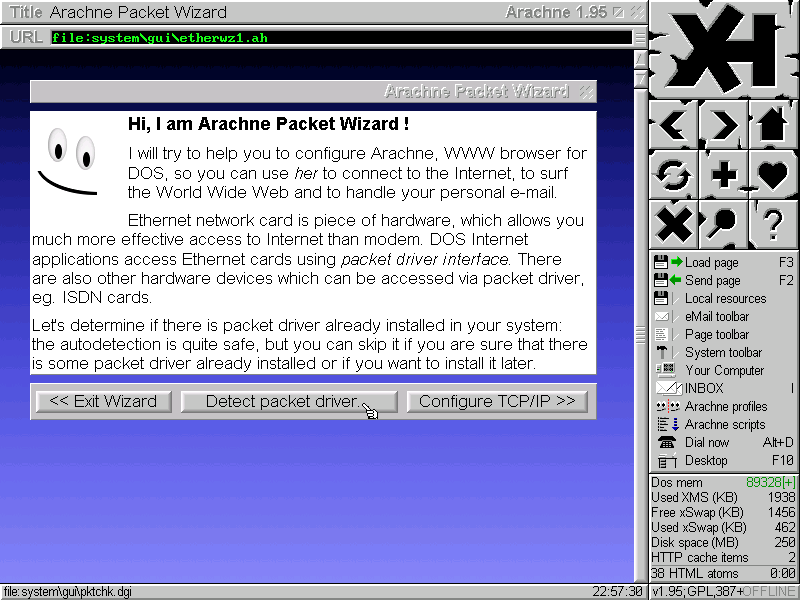Open search with the magnifier icon

pos(723,224)
